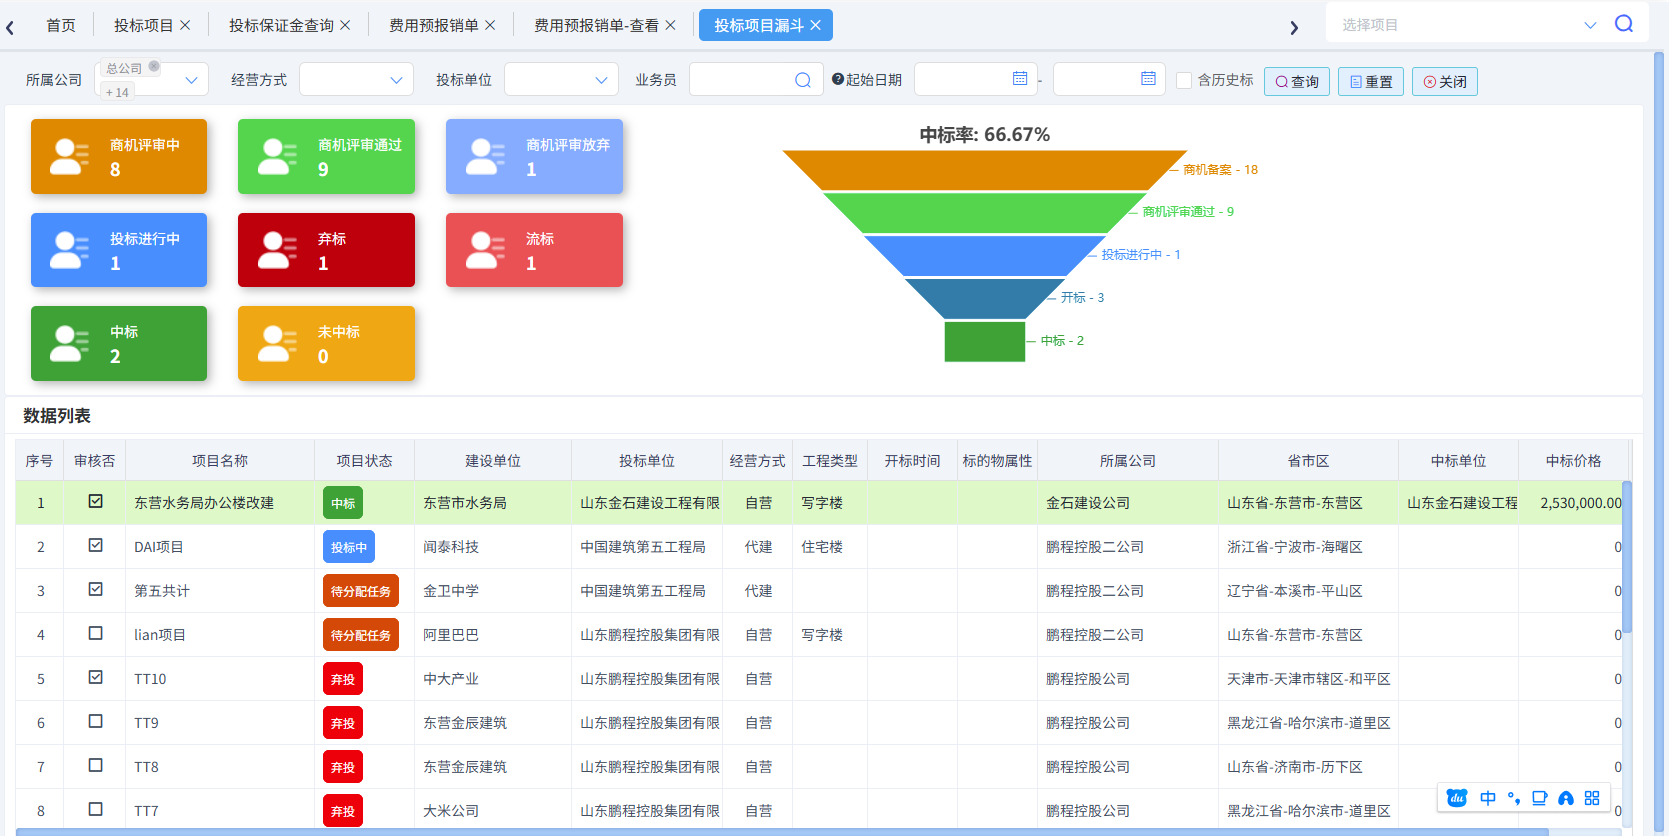Close the 投标项目漏斗 tab
This screenshot has width=1669, height=836.
point(815,25)
